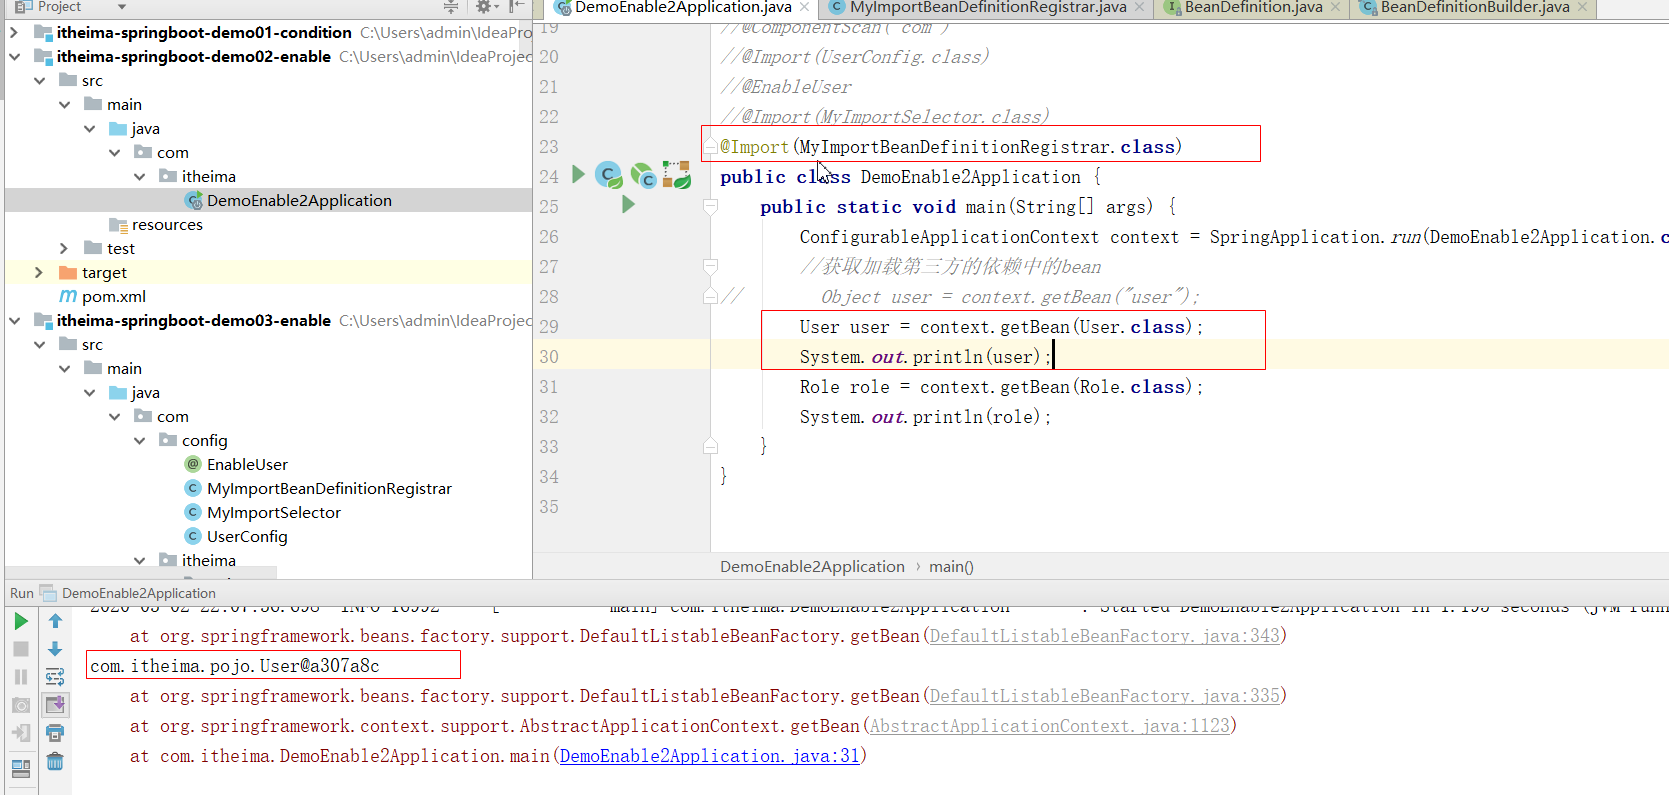Image resolution: width=1669 pixels, height=795 pixels.
Task: Switch to BeanDefinition.java tab
Action: tap(1253, 8)
